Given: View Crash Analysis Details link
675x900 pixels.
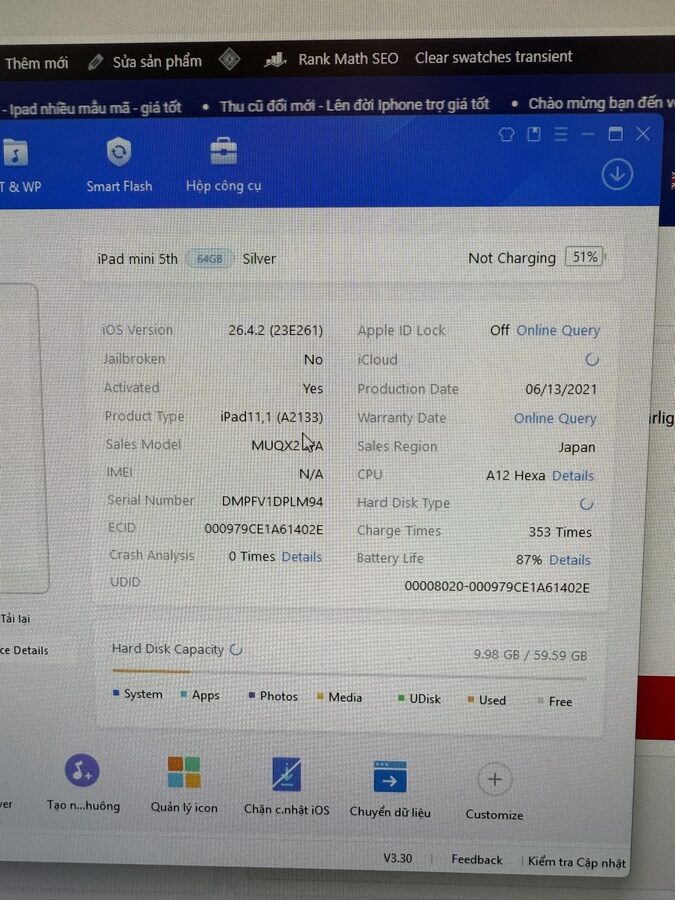Looking at the screenshot, I should tap(301, 557).
